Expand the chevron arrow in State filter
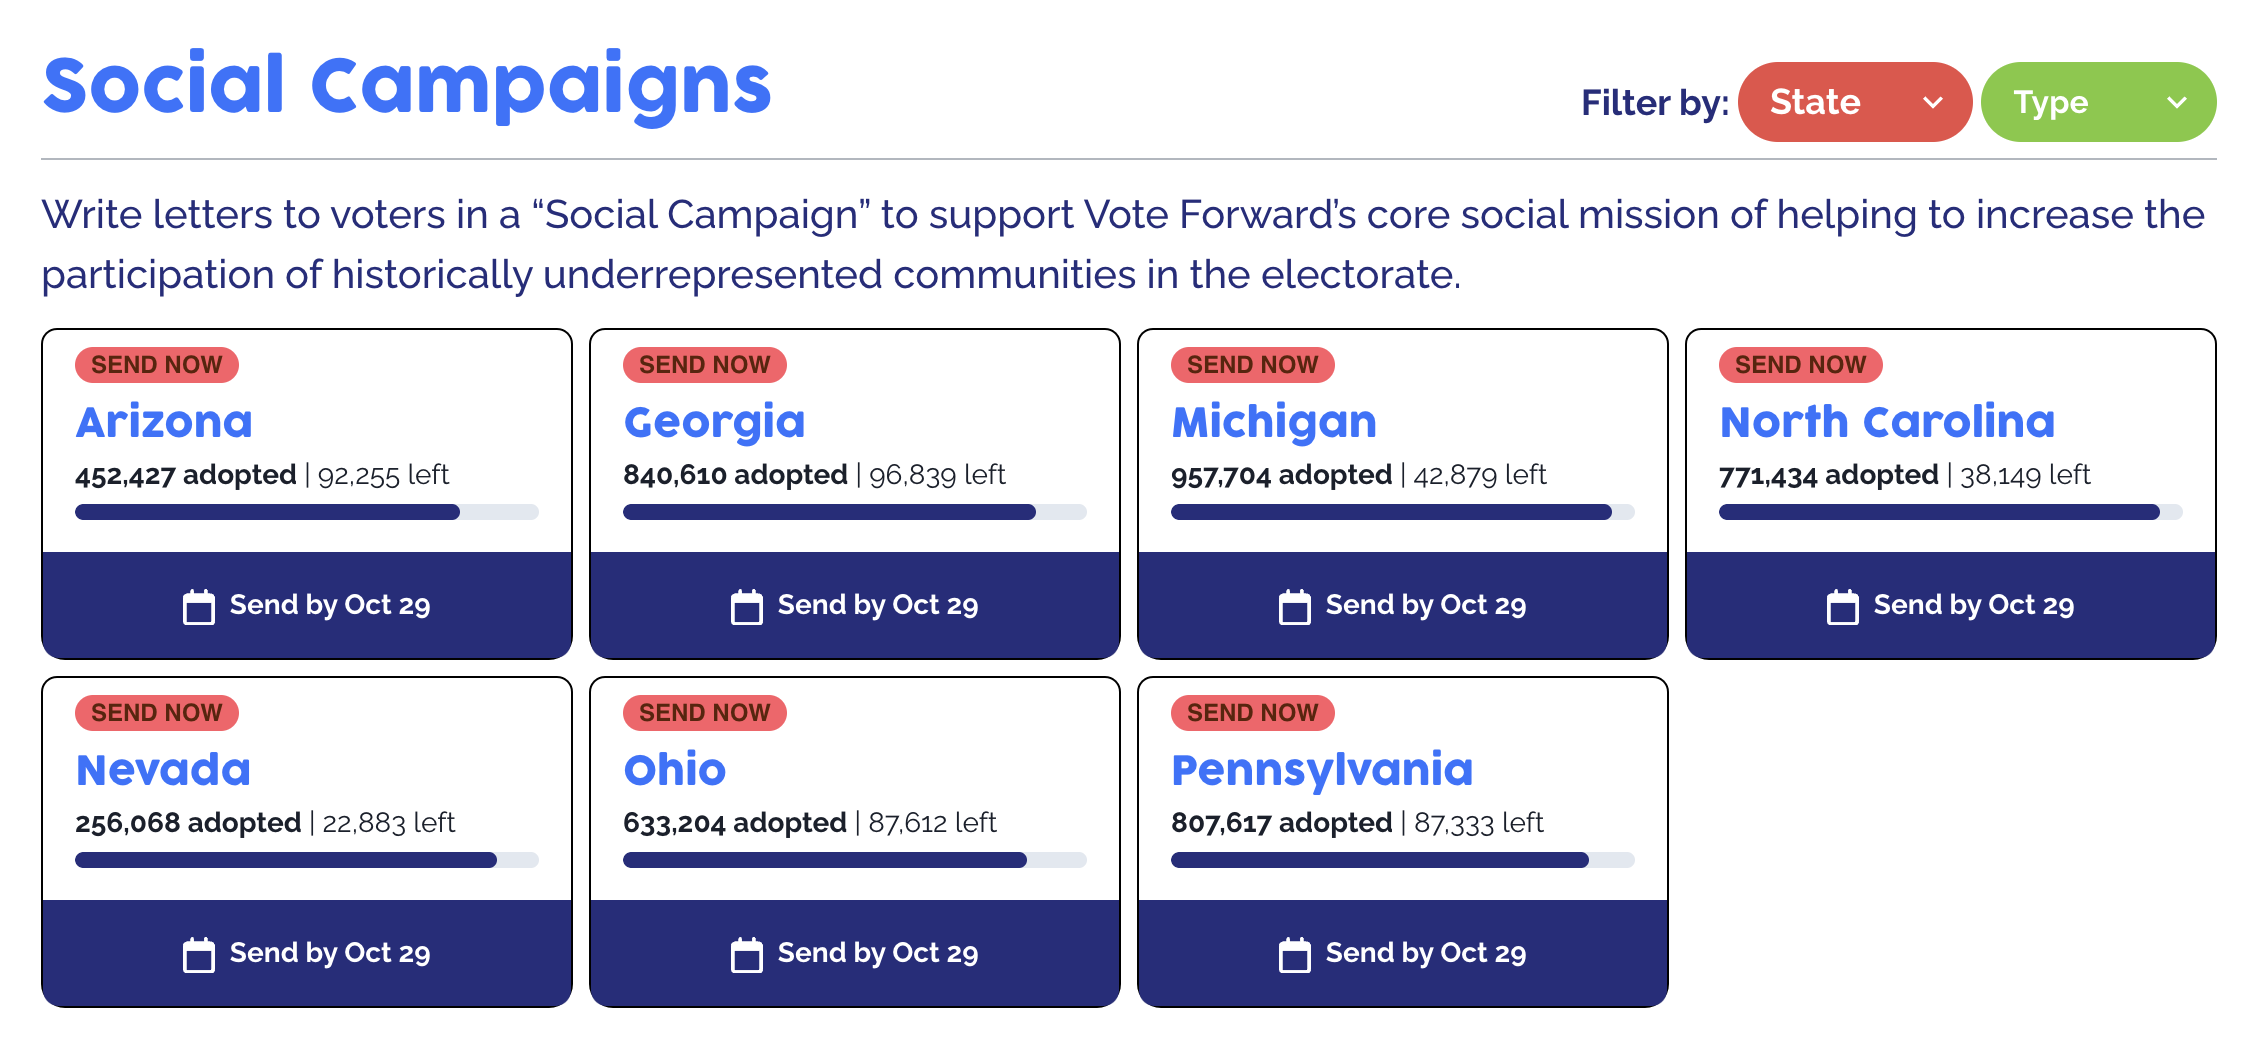Screen dimensions: 2254x1048 (1933, 102)
